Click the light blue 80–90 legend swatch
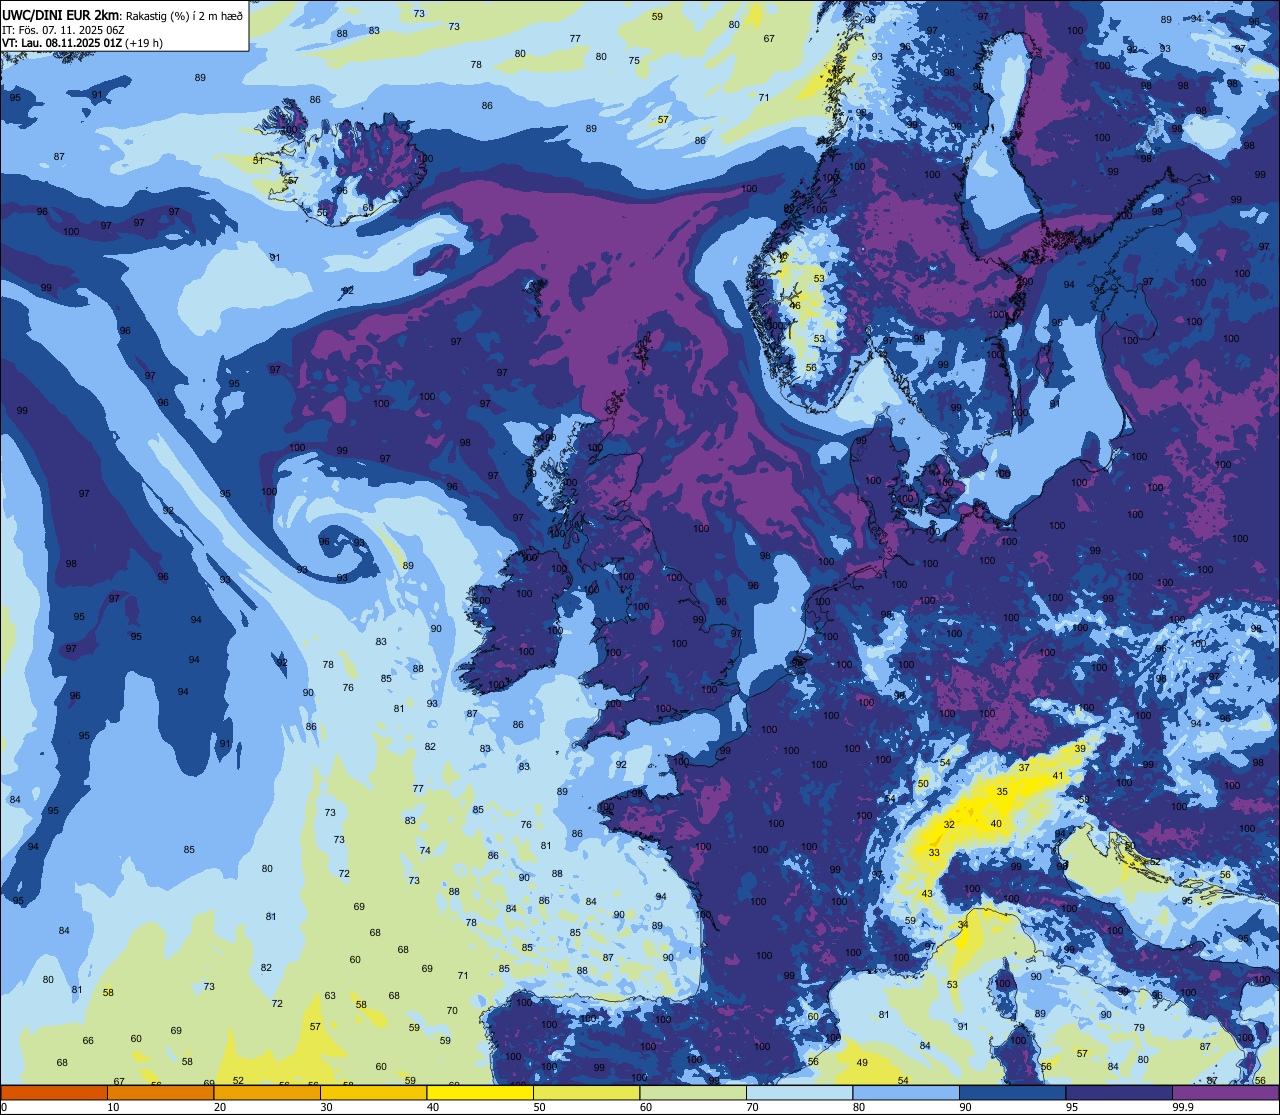Image resolution: width=1280 pixels, height=1115 pixels. [906, 1092]
